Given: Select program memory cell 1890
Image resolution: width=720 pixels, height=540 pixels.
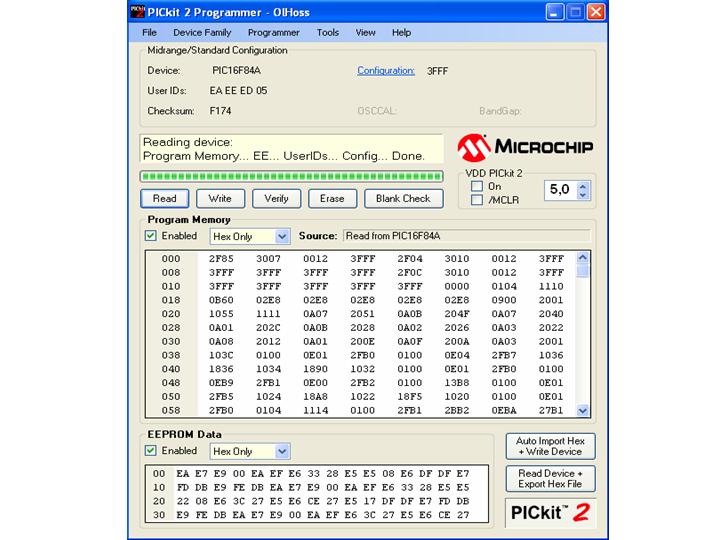Looking at the screenshot, I should pos(315,369).
